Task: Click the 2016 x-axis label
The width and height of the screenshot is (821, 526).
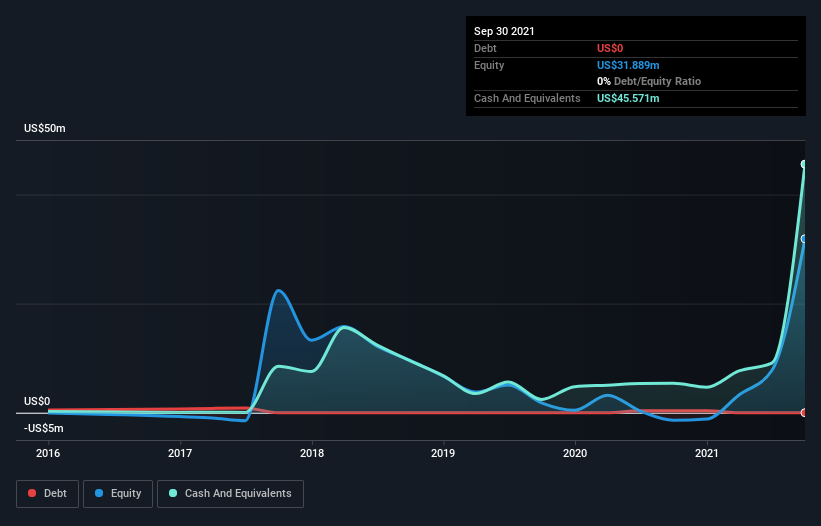Action: [x=48, y=453]
